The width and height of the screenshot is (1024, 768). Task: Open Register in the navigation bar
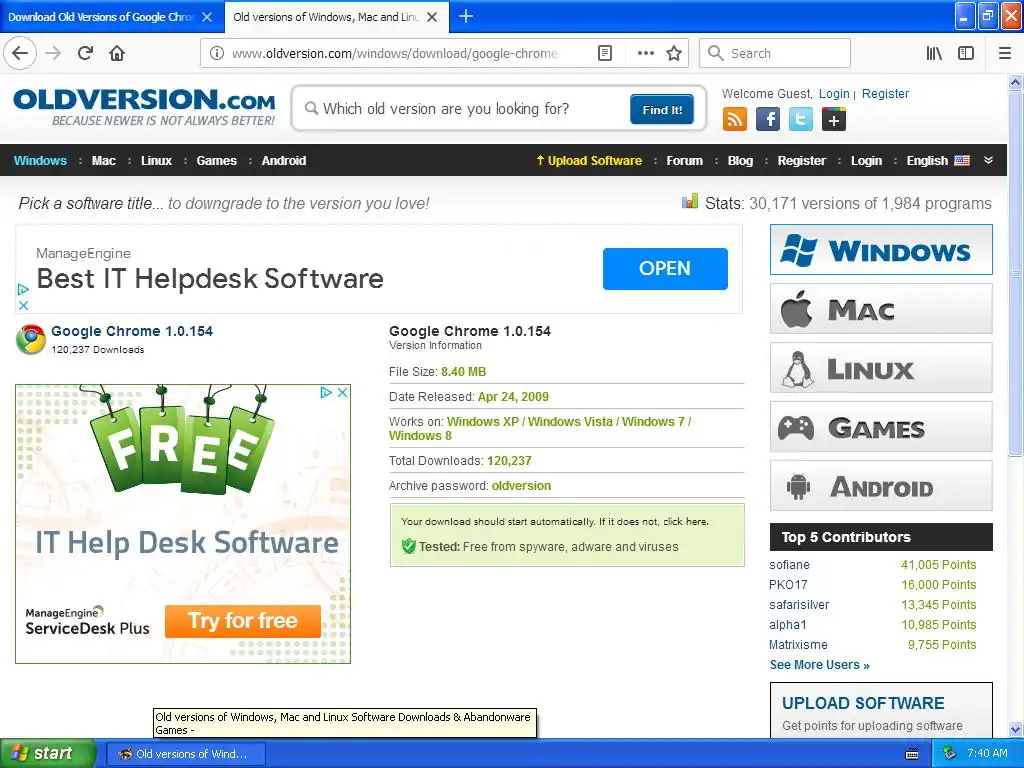click(x=801, y=161)
